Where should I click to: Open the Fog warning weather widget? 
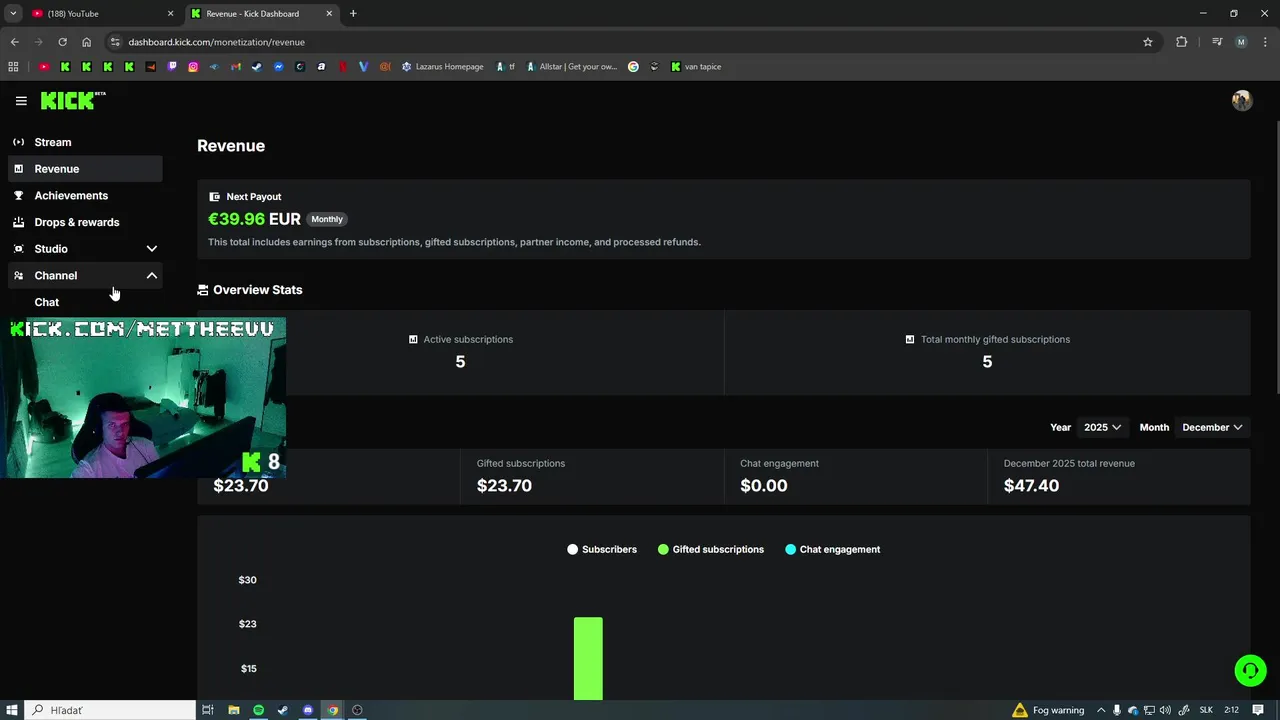[1049, 710]
